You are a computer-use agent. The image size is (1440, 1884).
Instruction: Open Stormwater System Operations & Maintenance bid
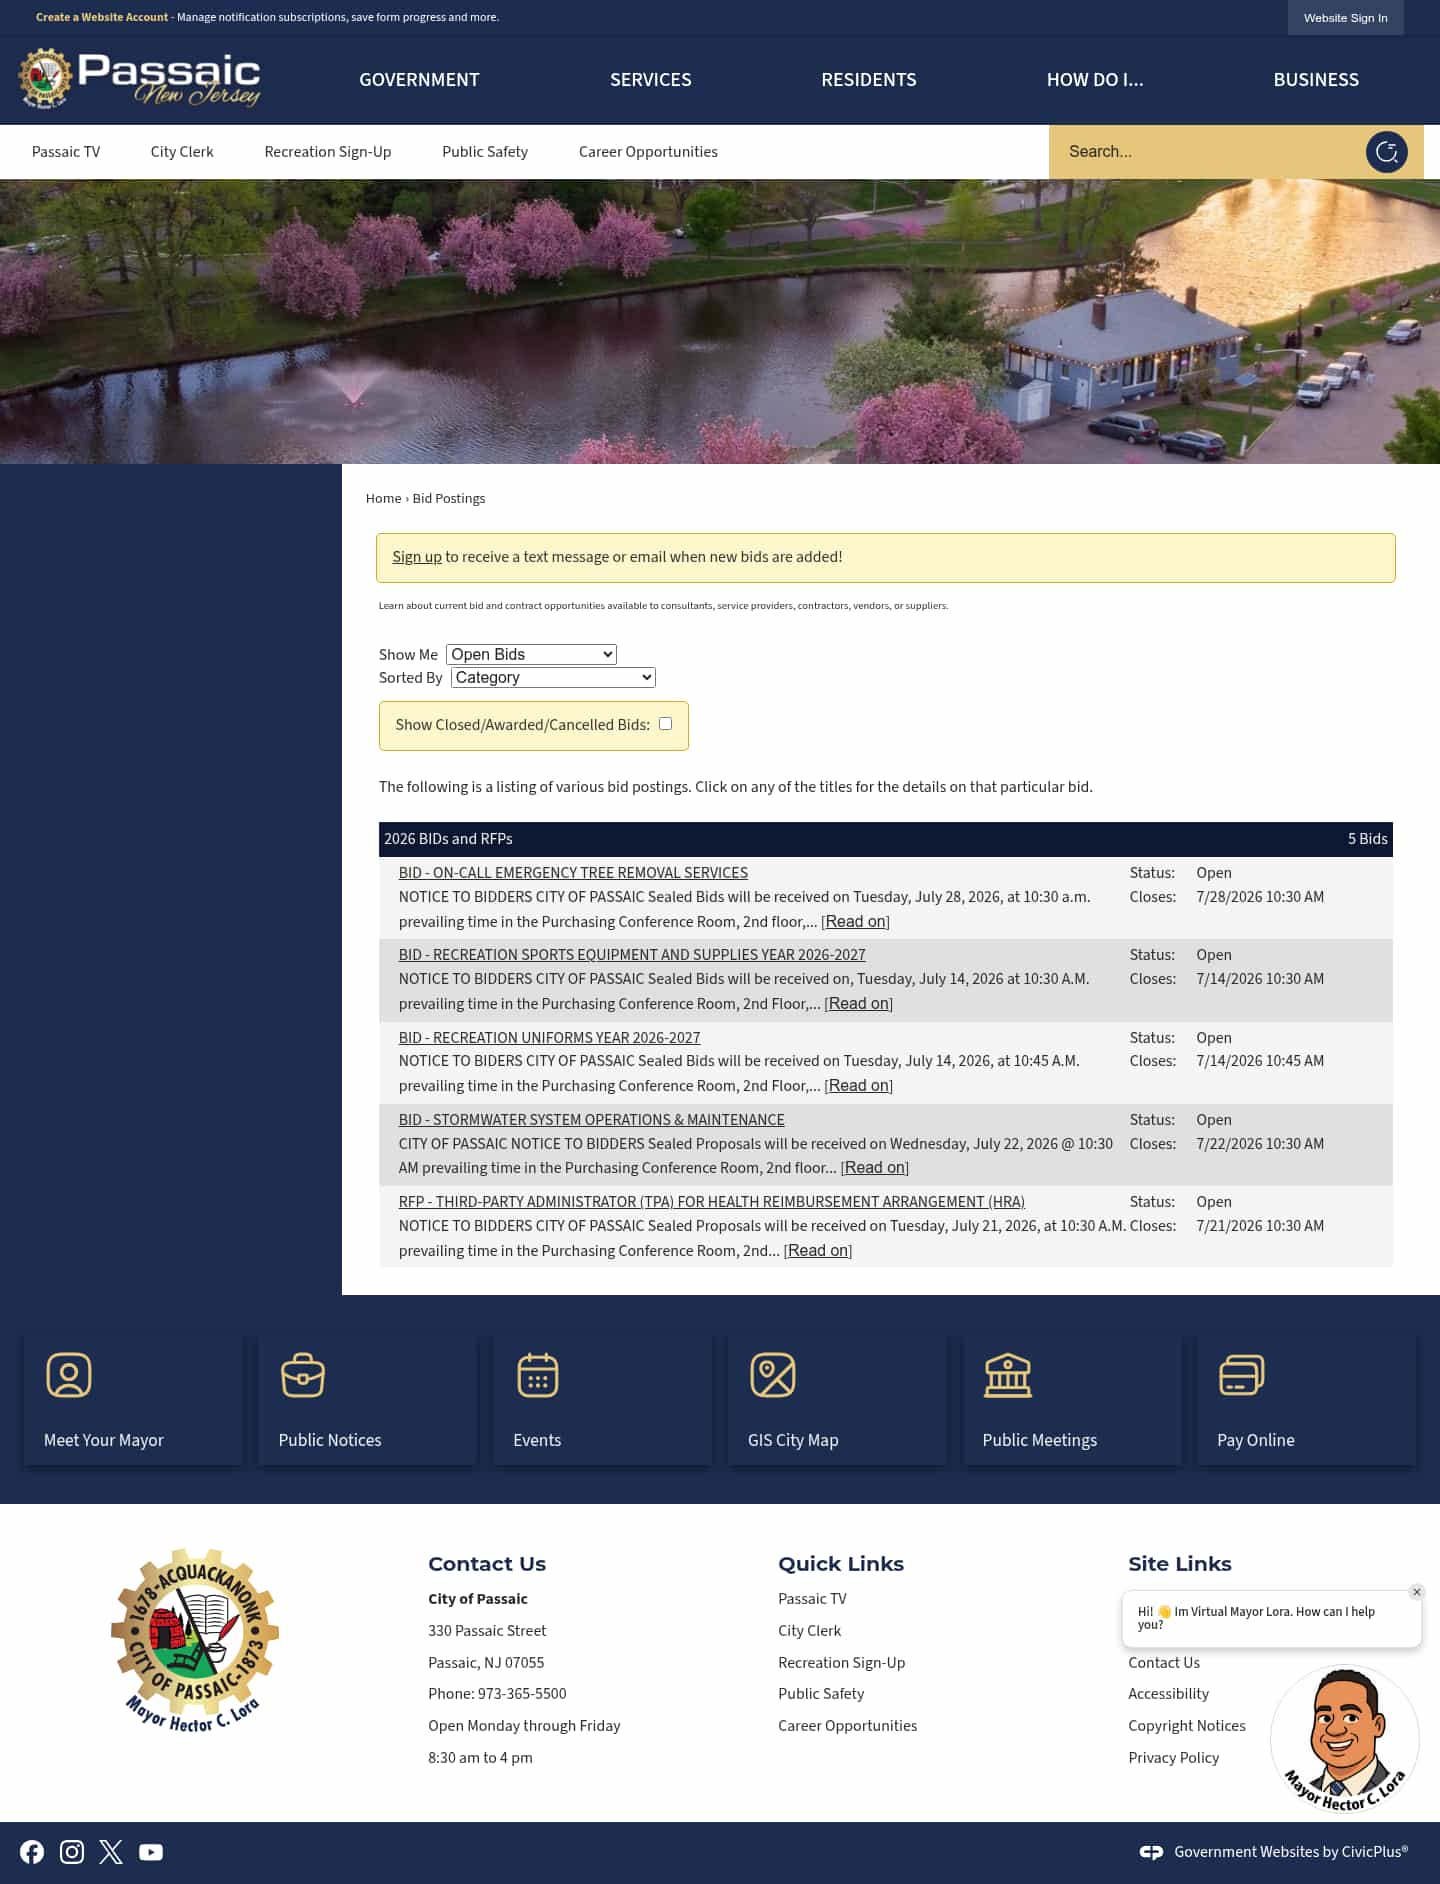click(591, 1120)
